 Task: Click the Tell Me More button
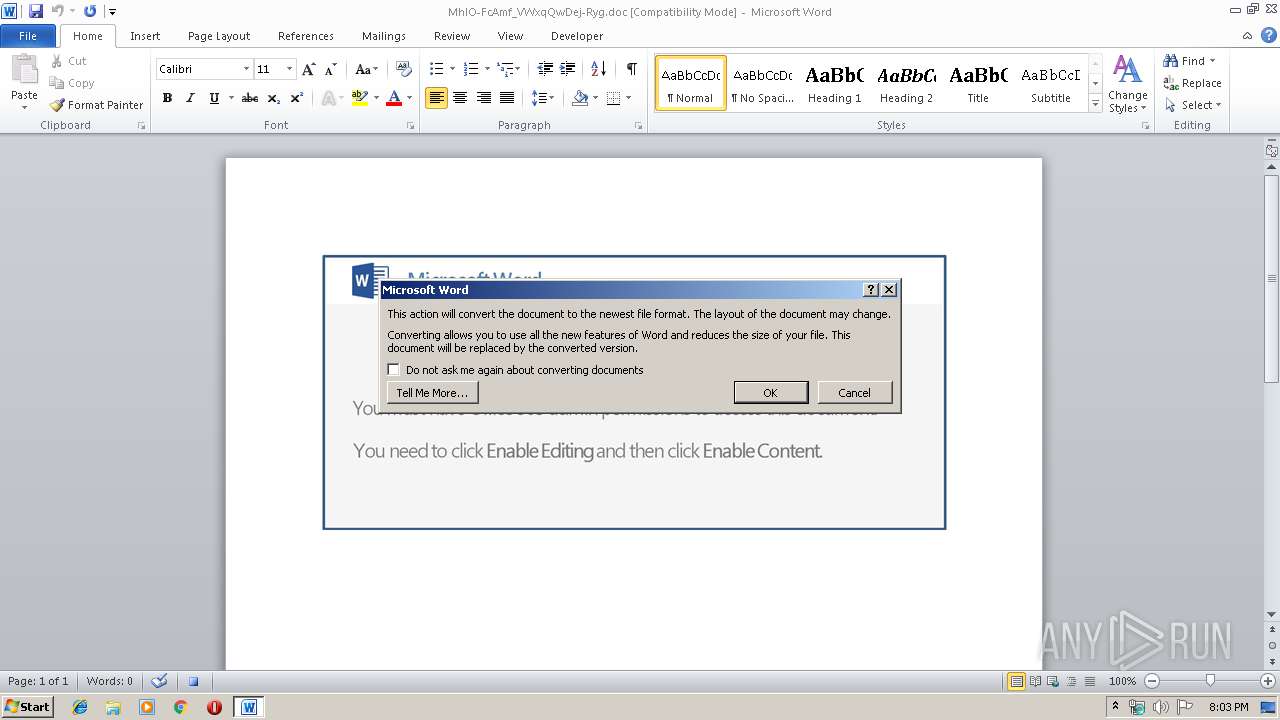tap(432, 393)
